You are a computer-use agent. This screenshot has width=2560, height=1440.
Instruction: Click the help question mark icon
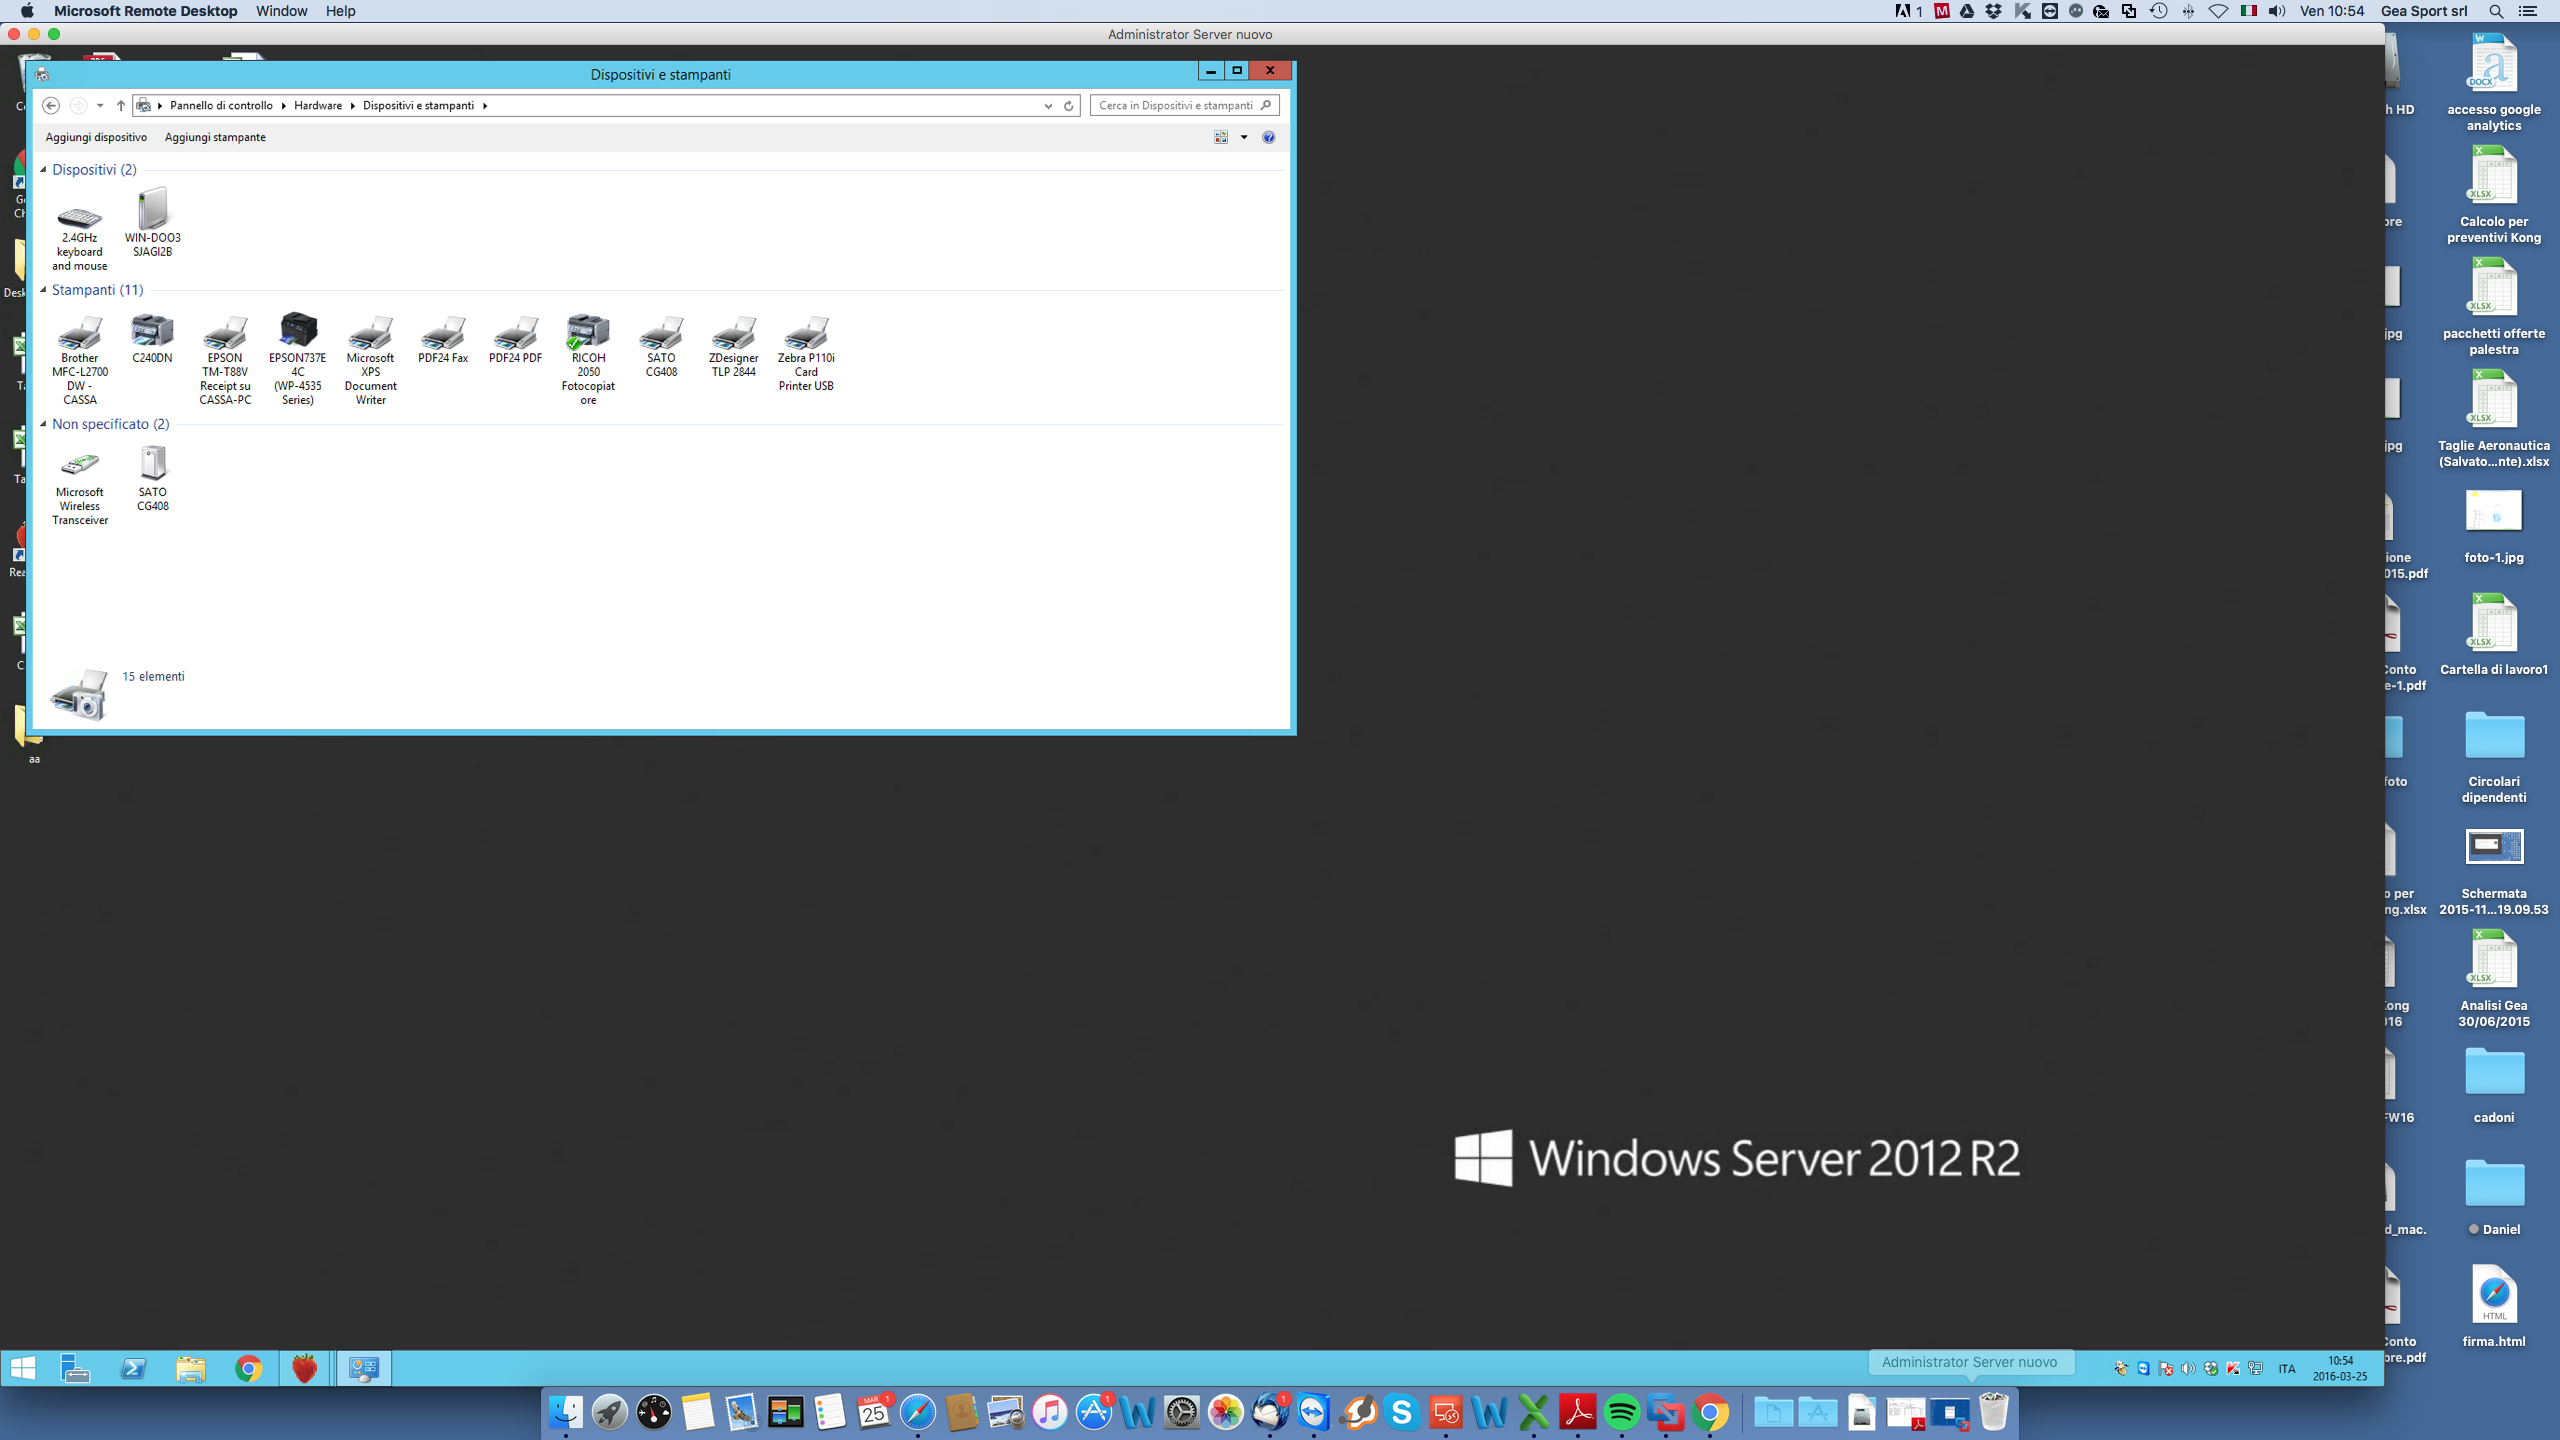click(x=1268, y=137)
